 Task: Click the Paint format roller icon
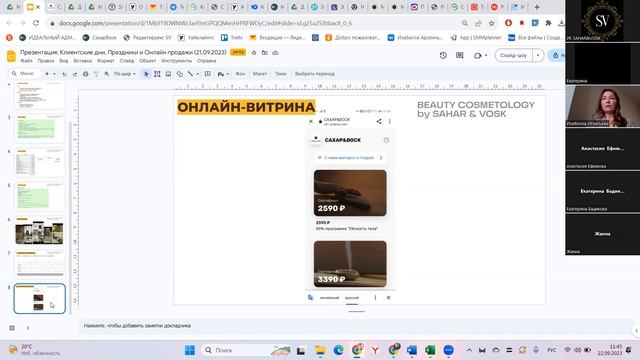tap(96, 74)
